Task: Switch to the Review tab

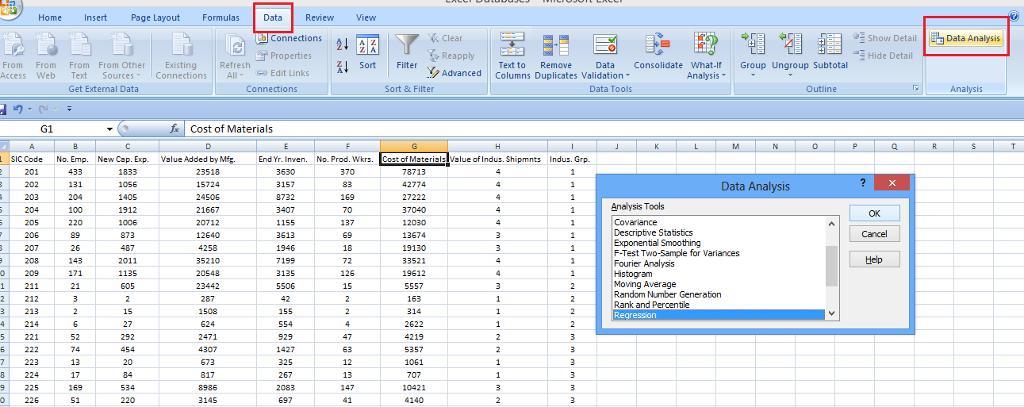Action: (319, 18)
